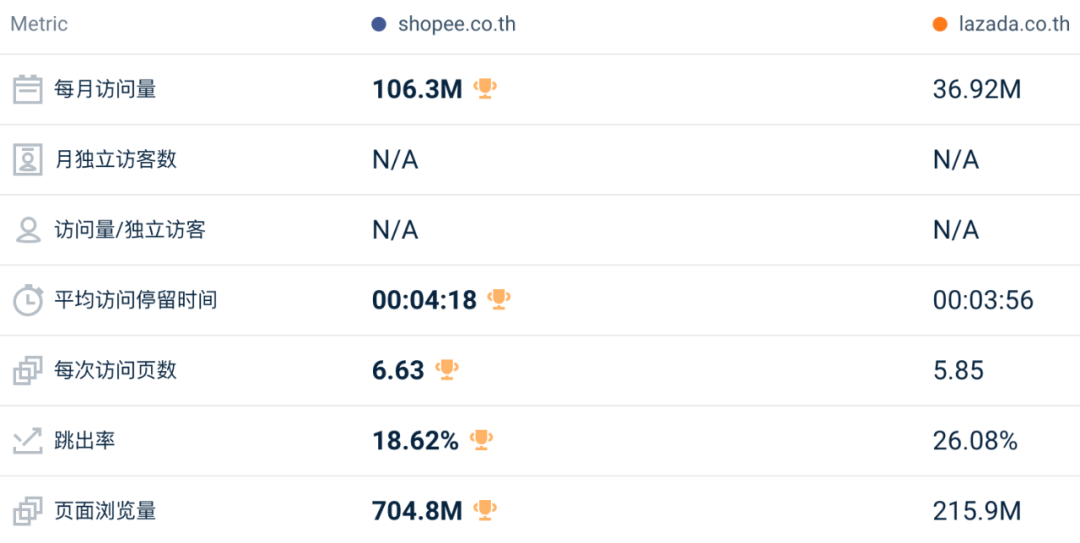The height and width of the screenshot is (543, 1080).
Task: Click the trophy icon next to 00:04:18
Action: tap(499, 299)
